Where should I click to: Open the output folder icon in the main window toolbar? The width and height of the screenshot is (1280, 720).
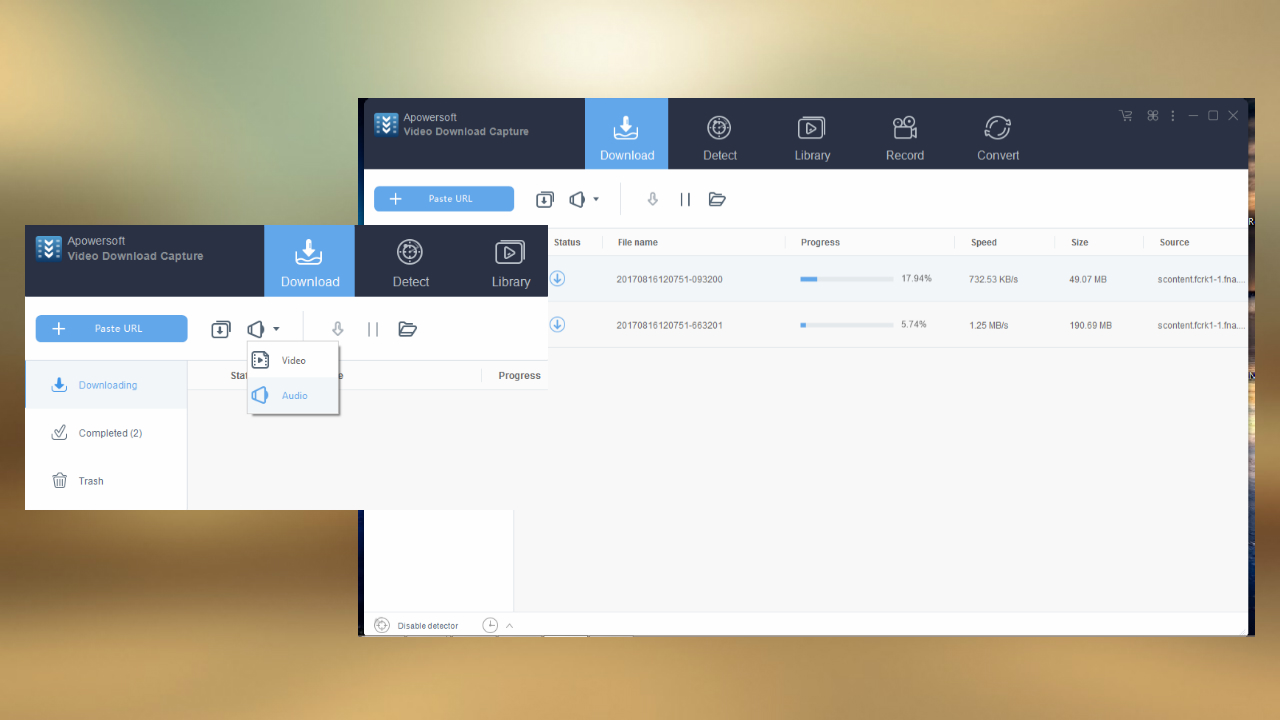pos(717,199)
